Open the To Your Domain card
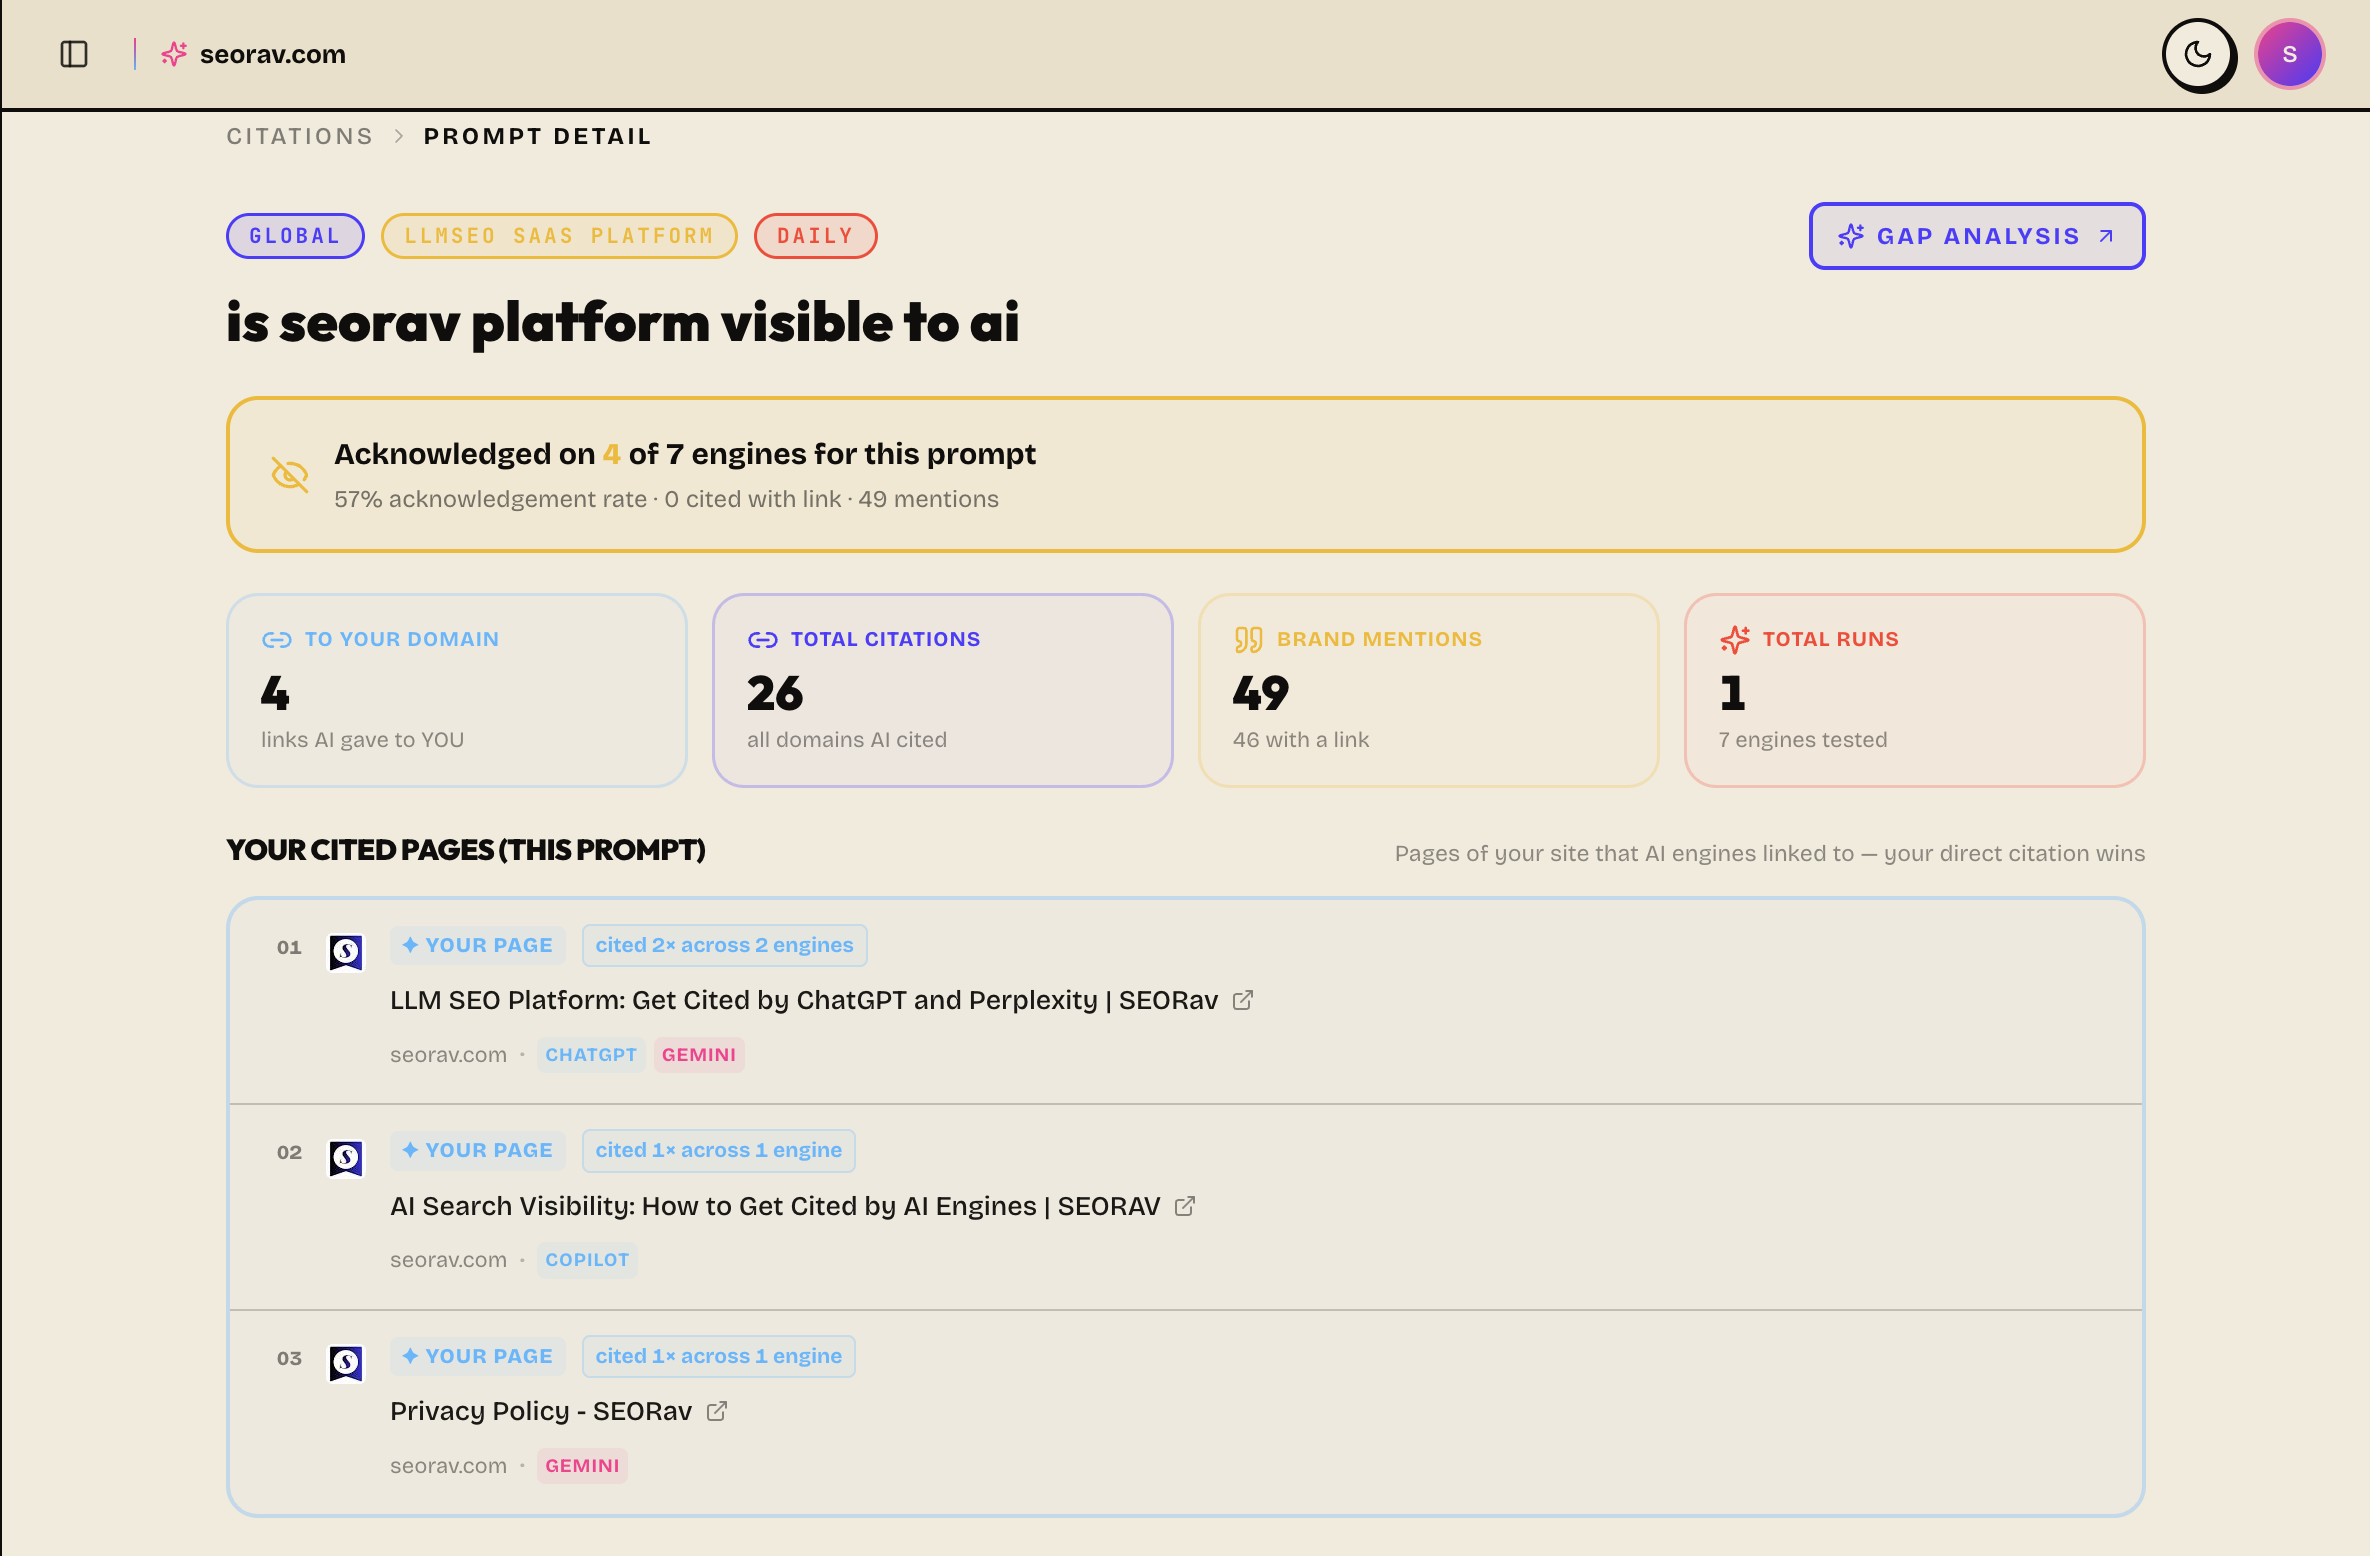Viewport: 2370px width, 1556px height. tap(457, 690)
